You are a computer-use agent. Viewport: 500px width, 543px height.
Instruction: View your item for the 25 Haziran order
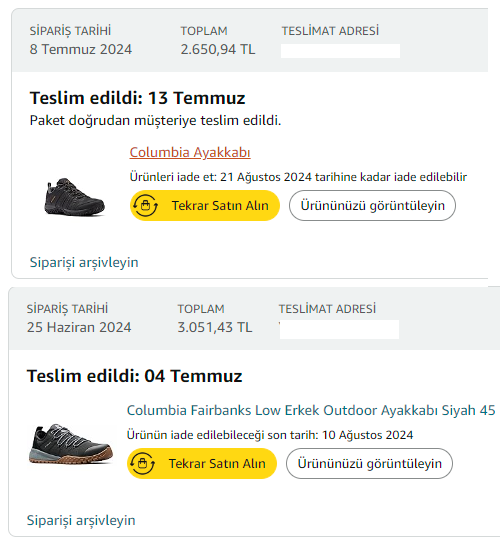click(x=369, y=463)
